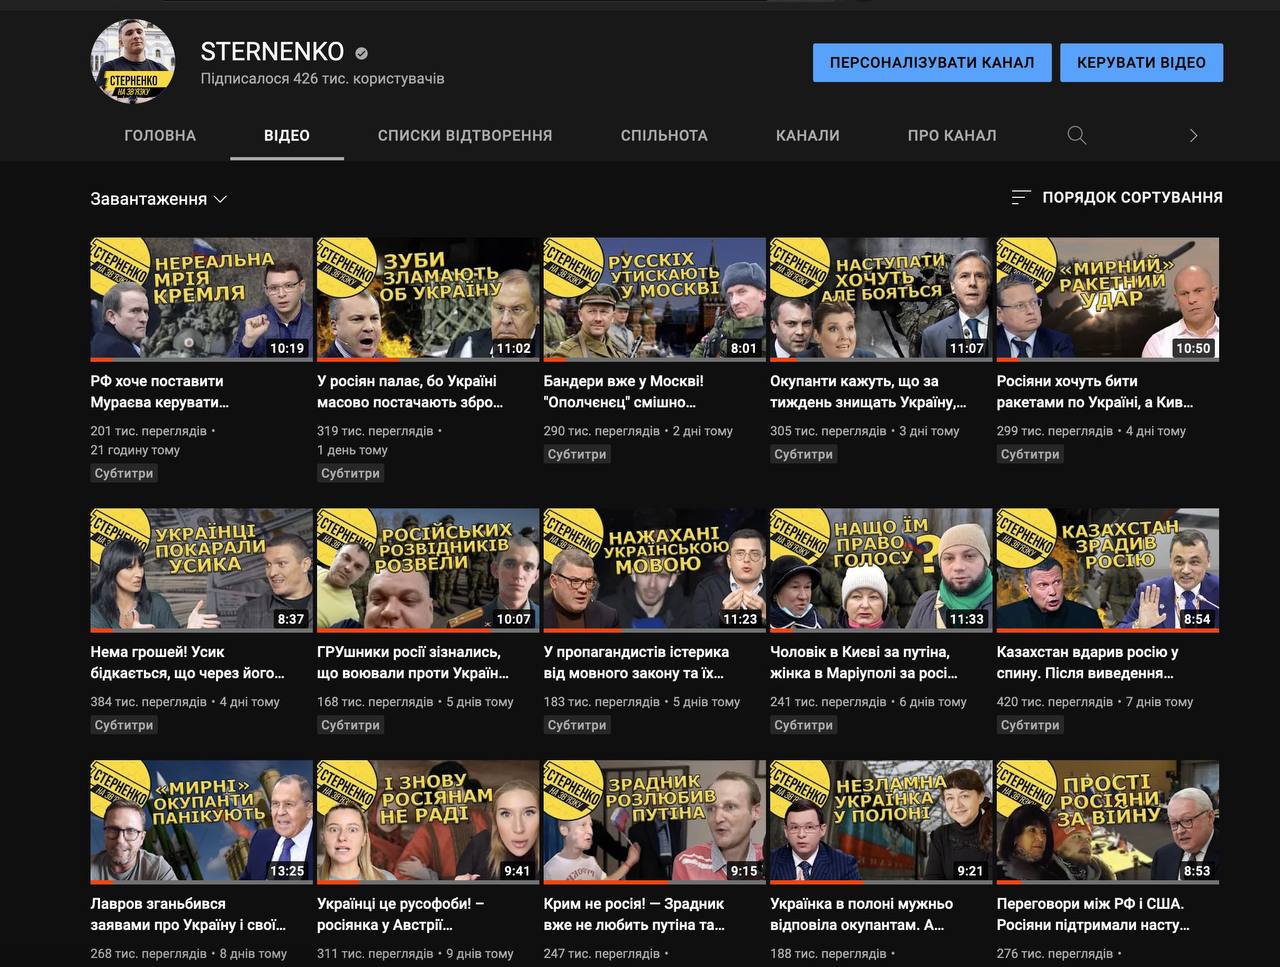Screen dimensions: 1280x967
Task: Open thumbnail "КАЗАХСТАН ЗРАДИВ РОСІЮ"
Action: pyautogui.click(x=1108, y=570)
